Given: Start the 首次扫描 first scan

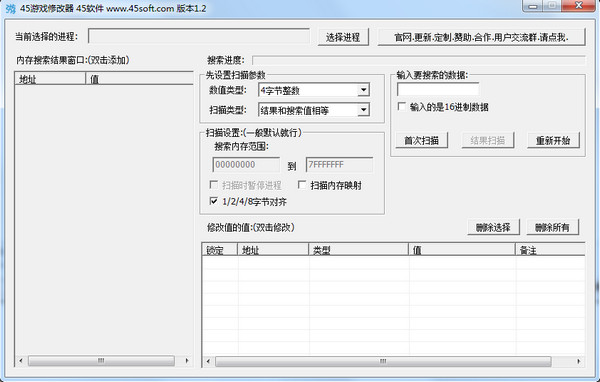Looking at the screenshot, I should (x=421, y=140).
